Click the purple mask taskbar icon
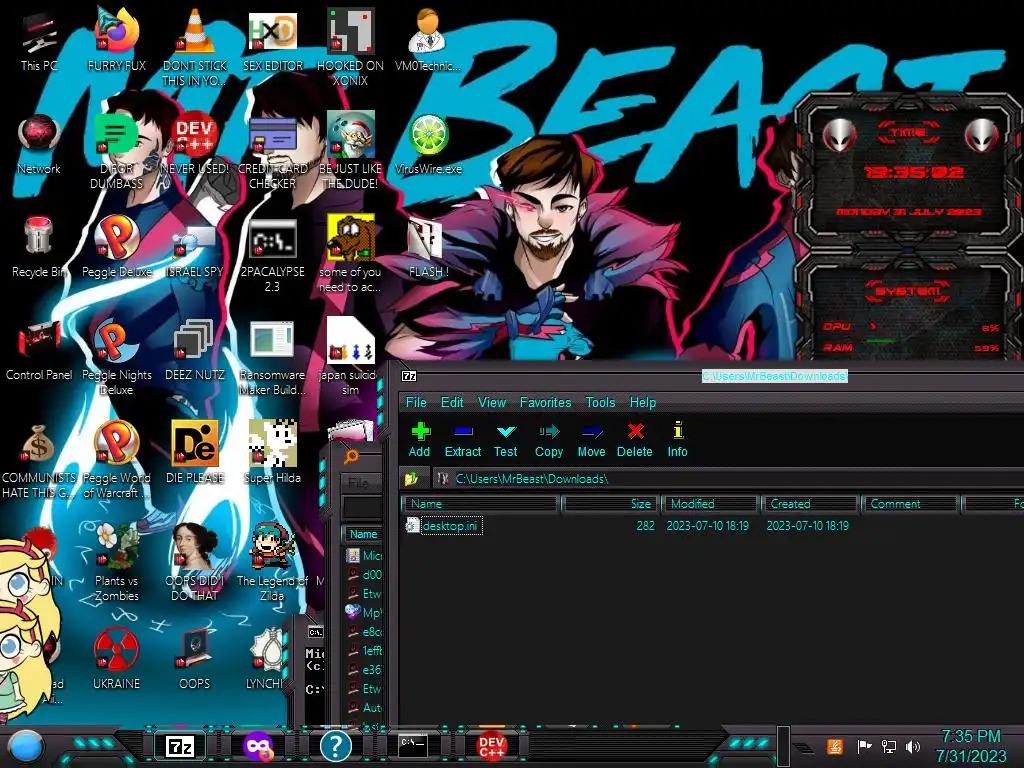 click(x=258, y=746)
